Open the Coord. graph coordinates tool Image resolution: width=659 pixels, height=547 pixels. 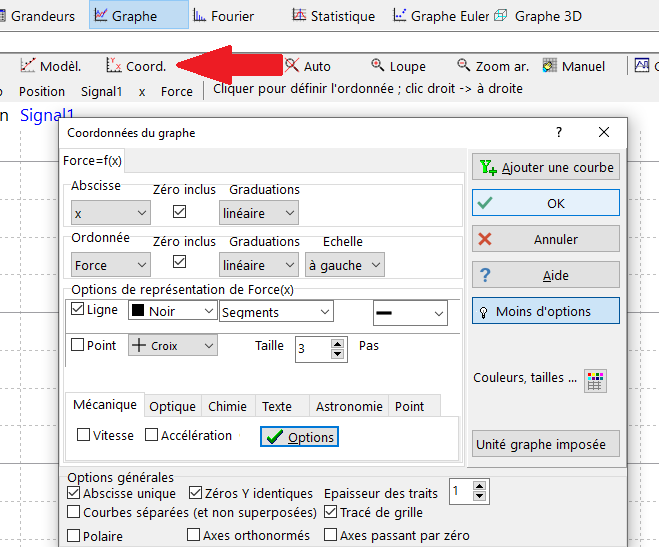pos(137,66)
